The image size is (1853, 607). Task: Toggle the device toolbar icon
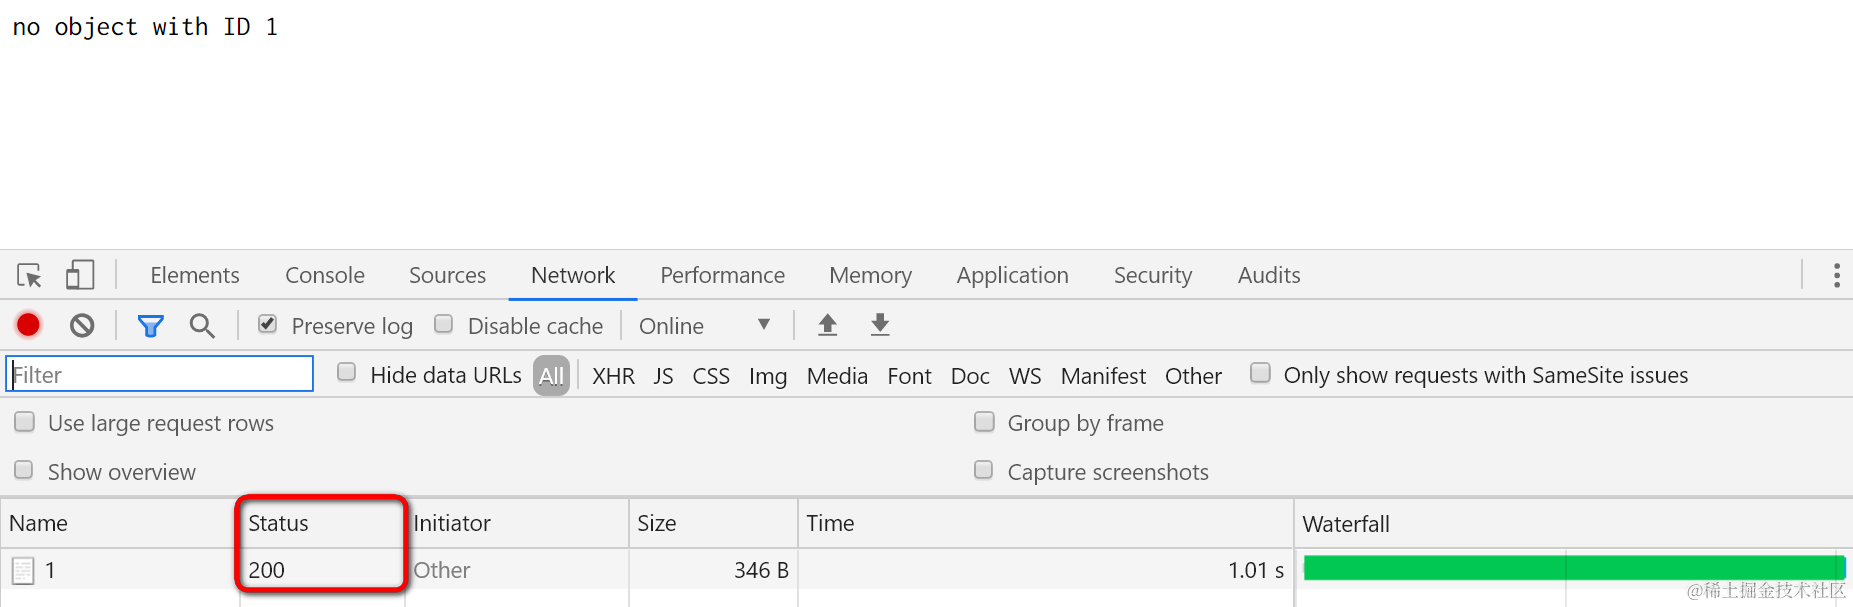tap(80, 275)
